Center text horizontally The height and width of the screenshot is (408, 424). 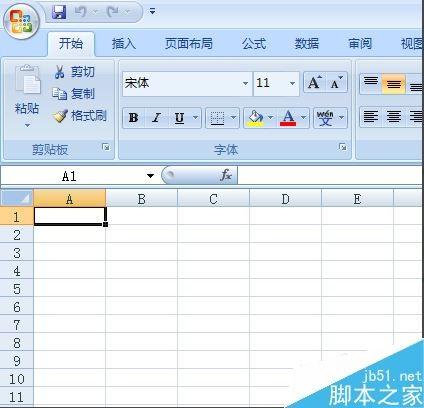pos(393,117)
